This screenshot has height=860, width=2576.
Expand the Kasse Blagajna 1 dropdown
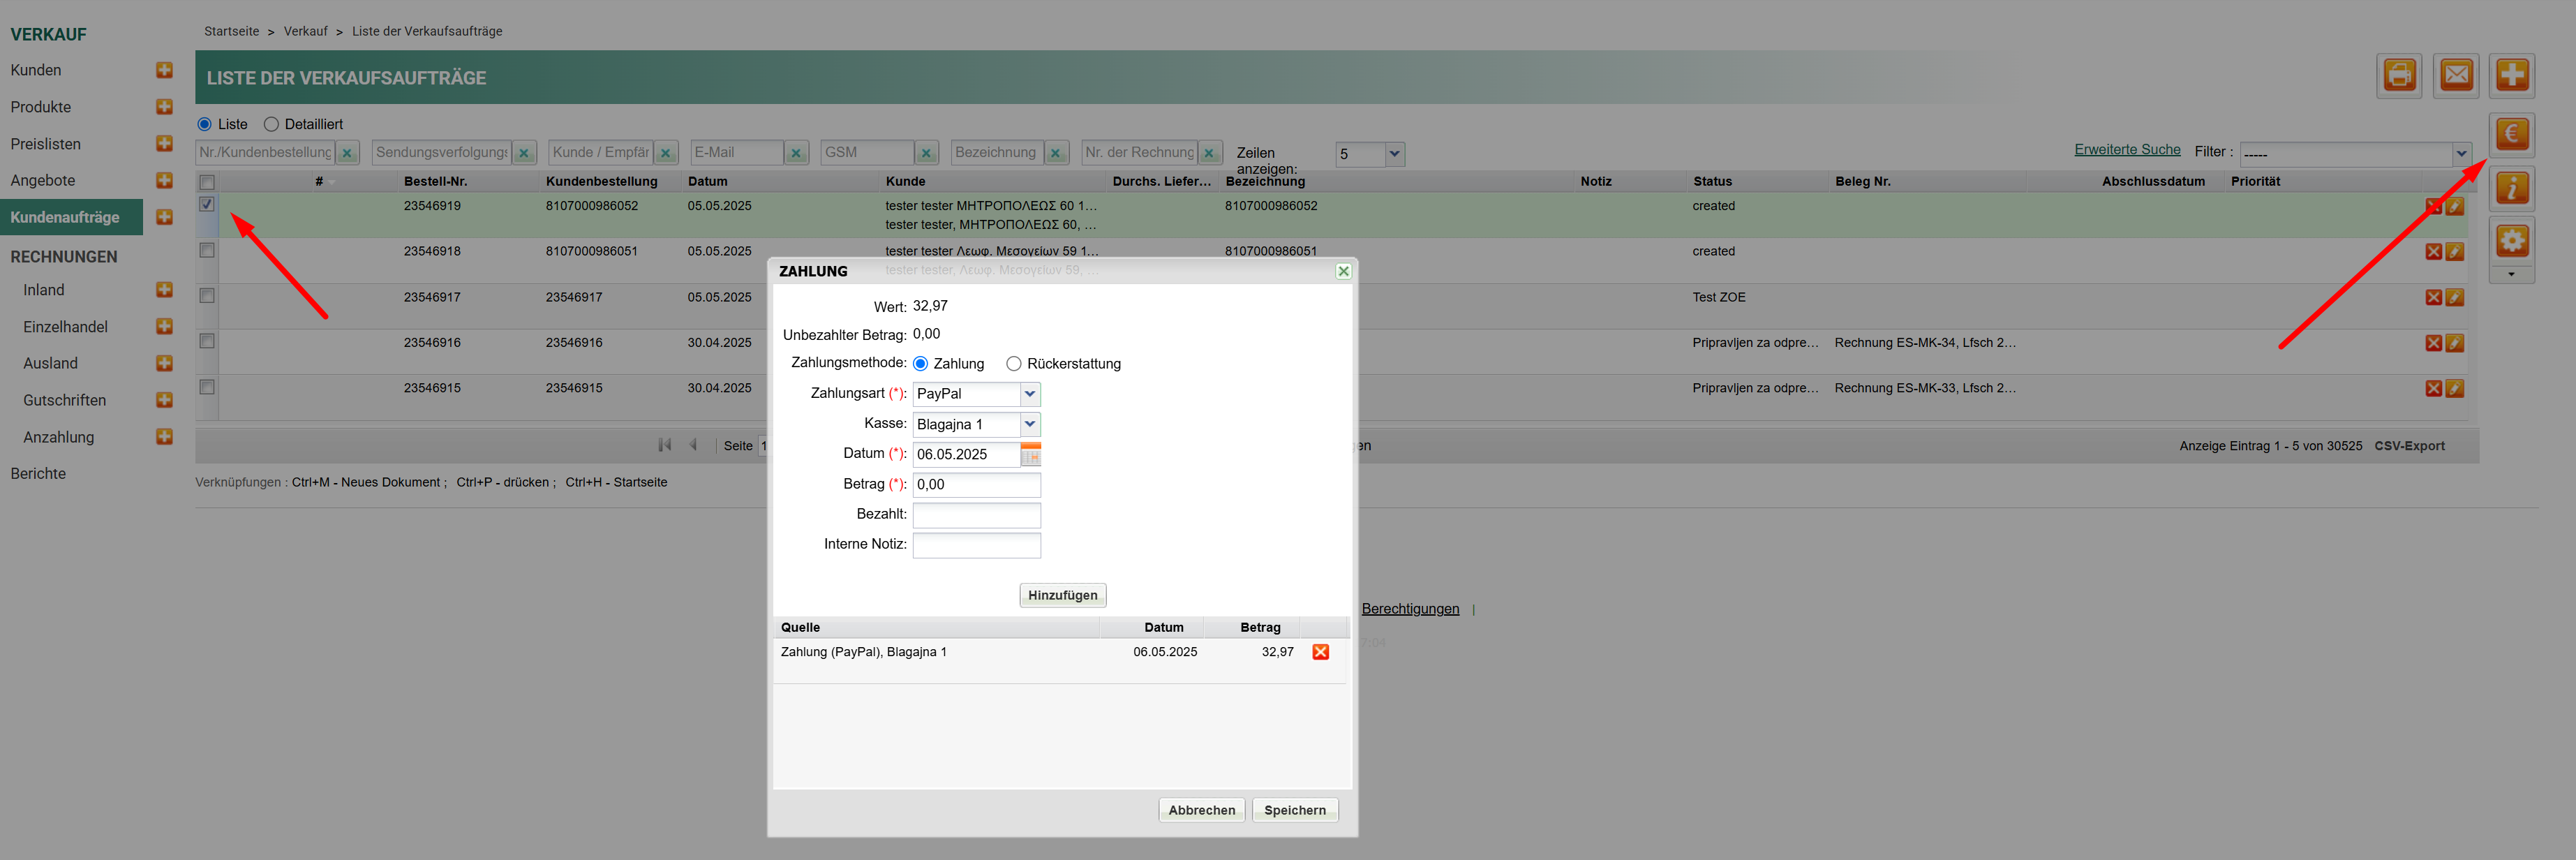(1030, 424)
